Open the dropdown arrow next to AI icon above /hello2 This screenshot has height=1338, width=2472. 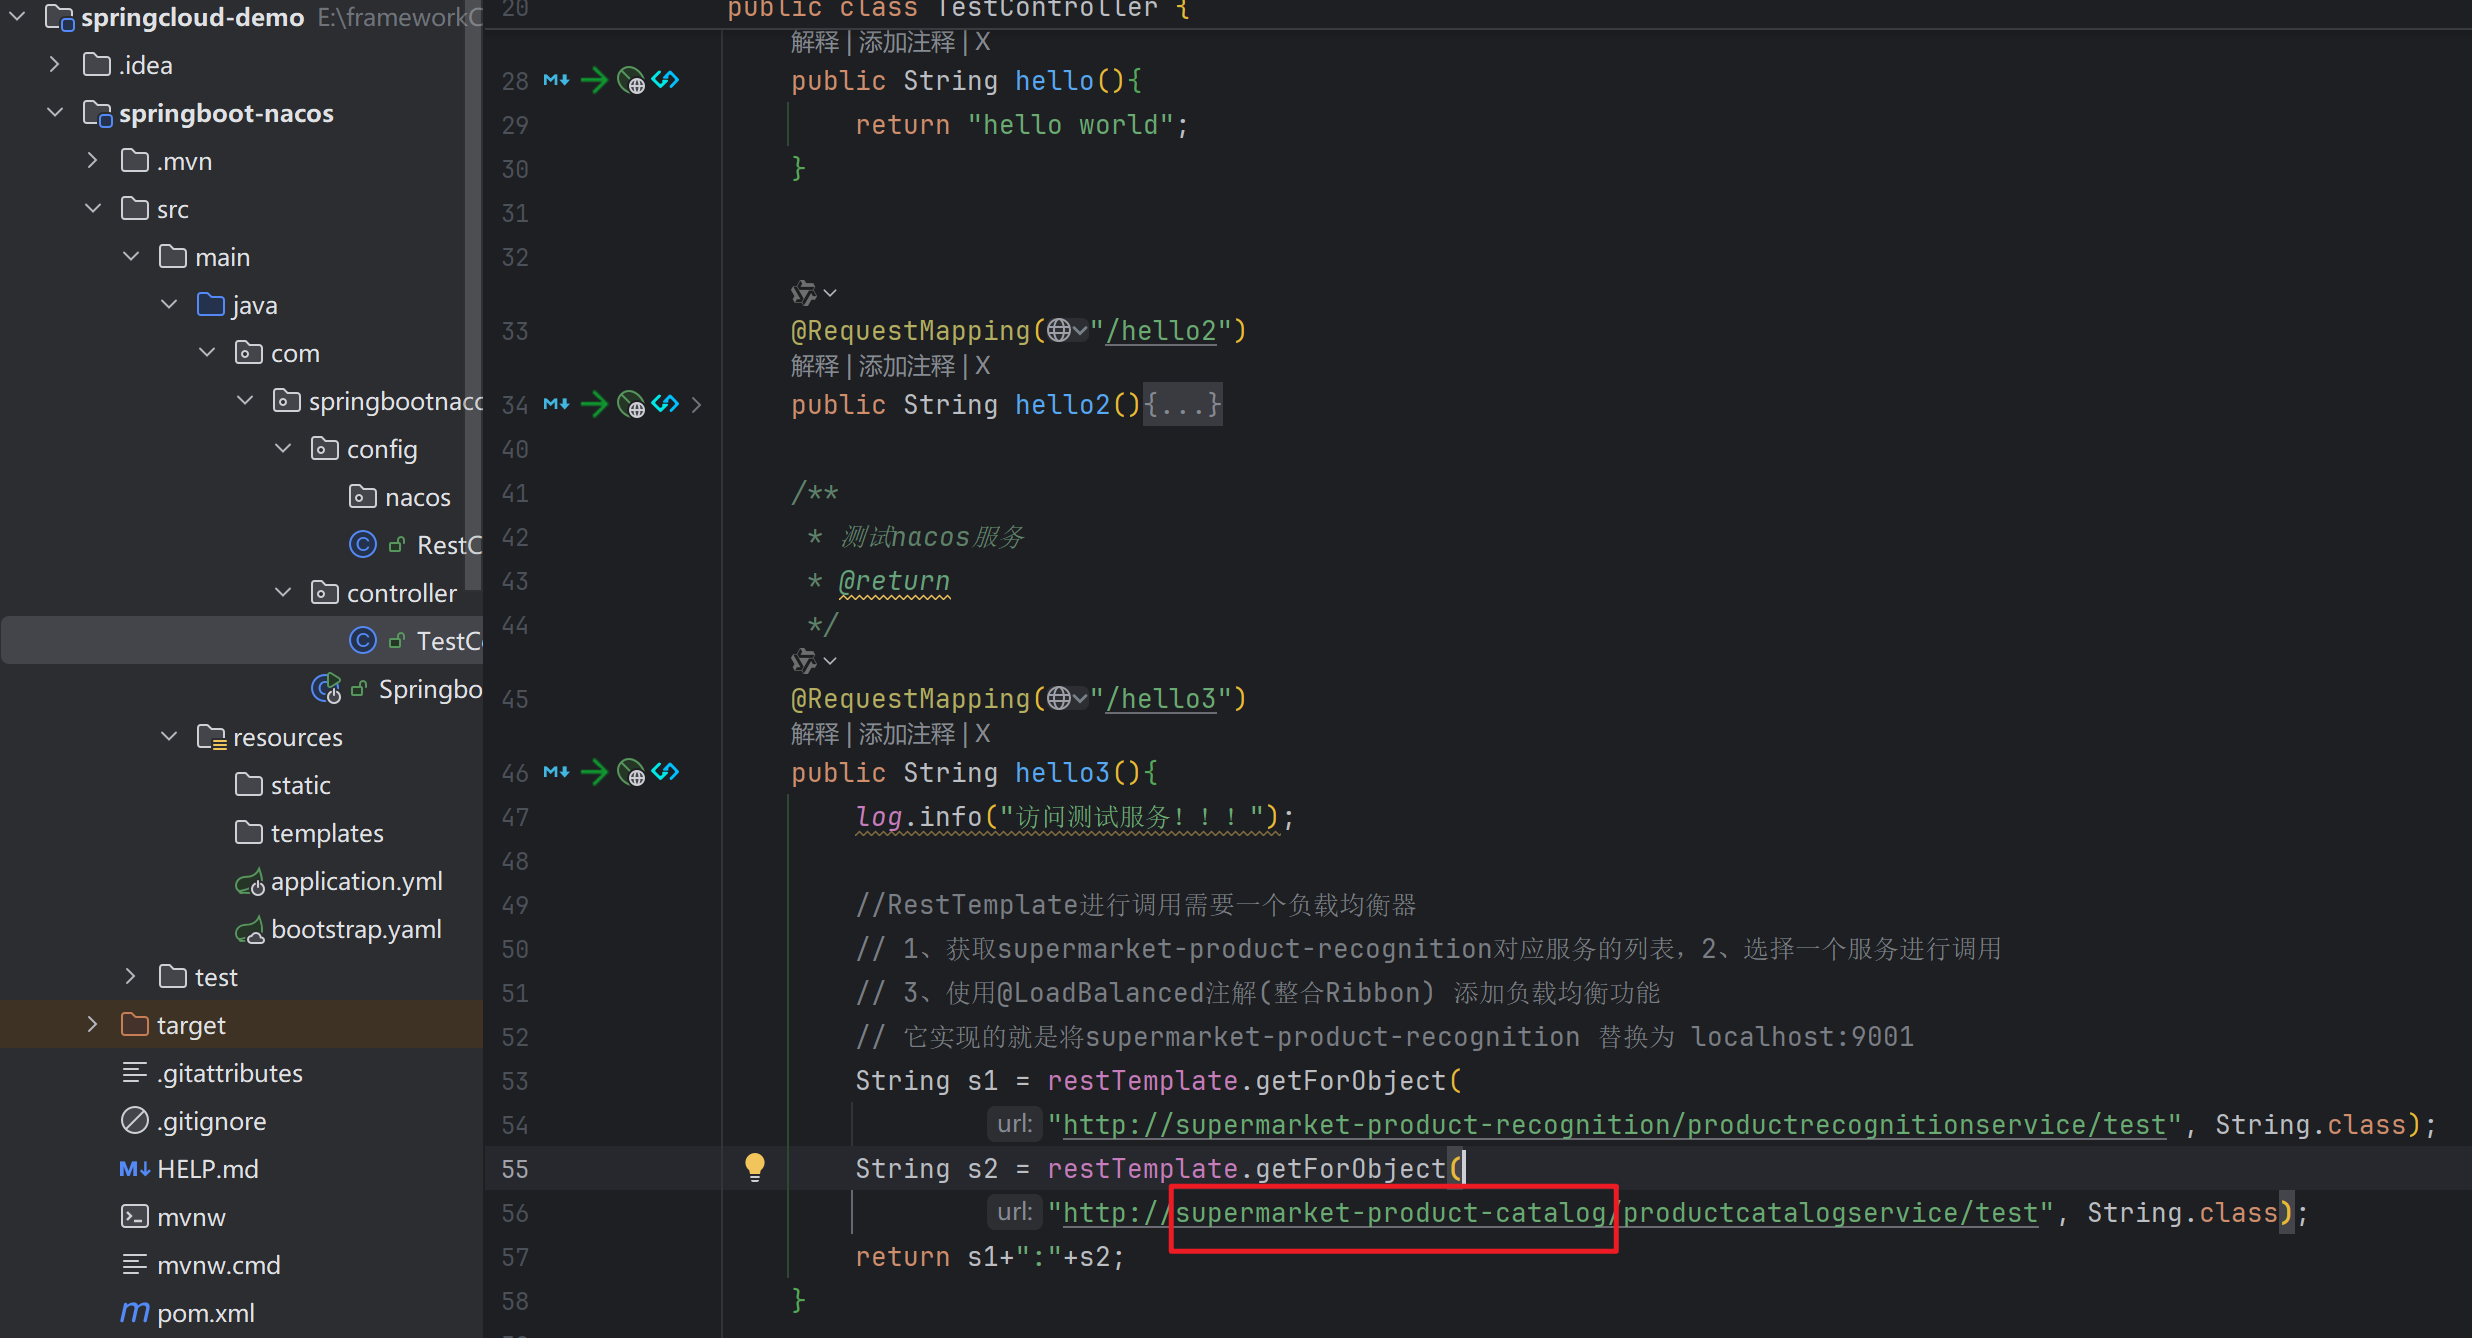click(x=830, y=293)
